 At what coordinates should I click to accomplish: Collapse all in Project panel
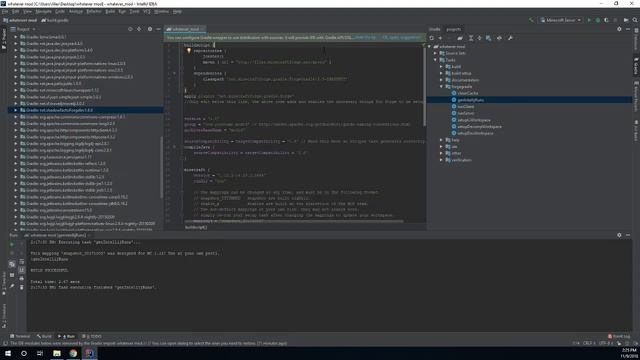click(x=139, y=29)
